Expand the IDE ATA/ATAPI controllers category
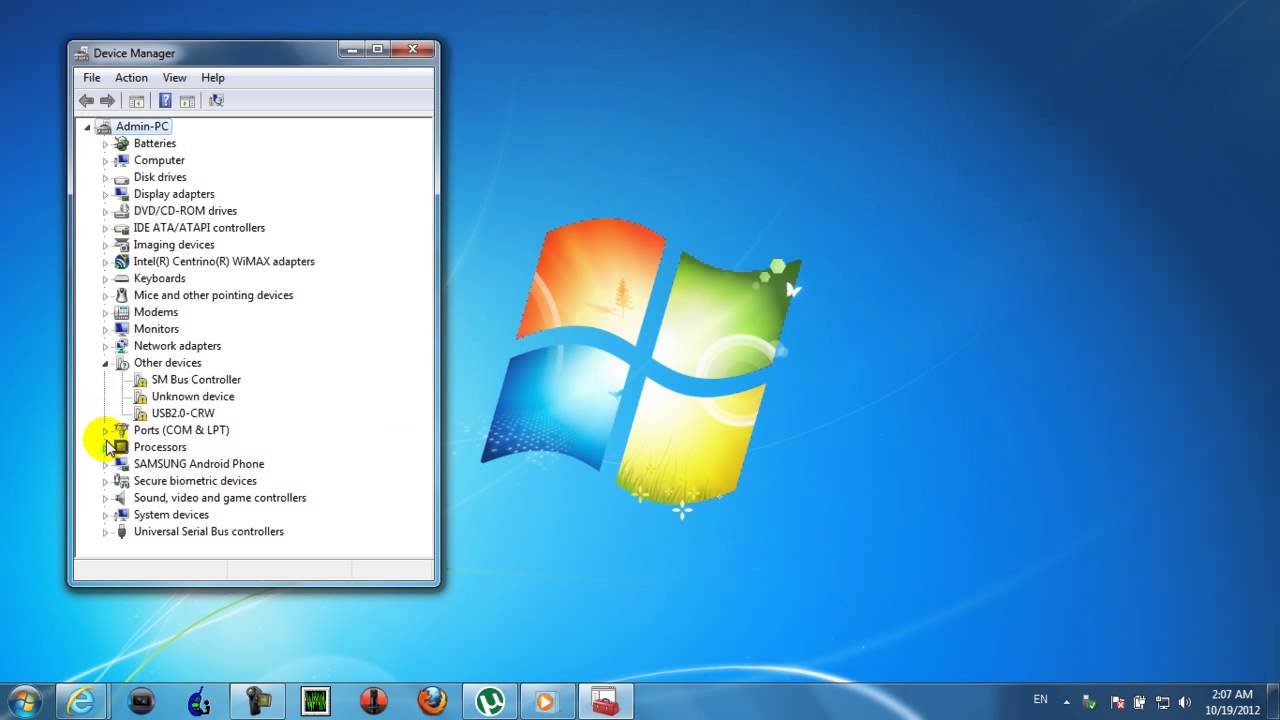The image size is (1280, 720). [x=105, y=228]
